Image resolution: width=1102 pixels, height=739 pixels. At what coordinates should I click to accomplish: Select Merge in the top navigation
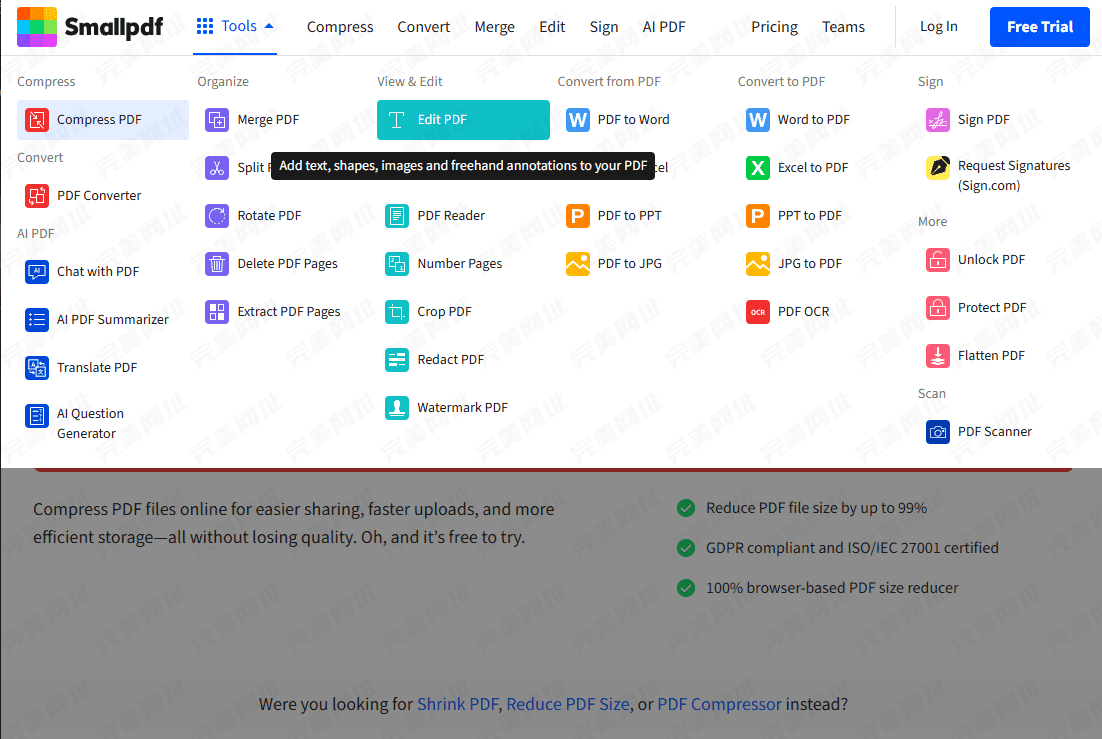(x=494, y=27)
